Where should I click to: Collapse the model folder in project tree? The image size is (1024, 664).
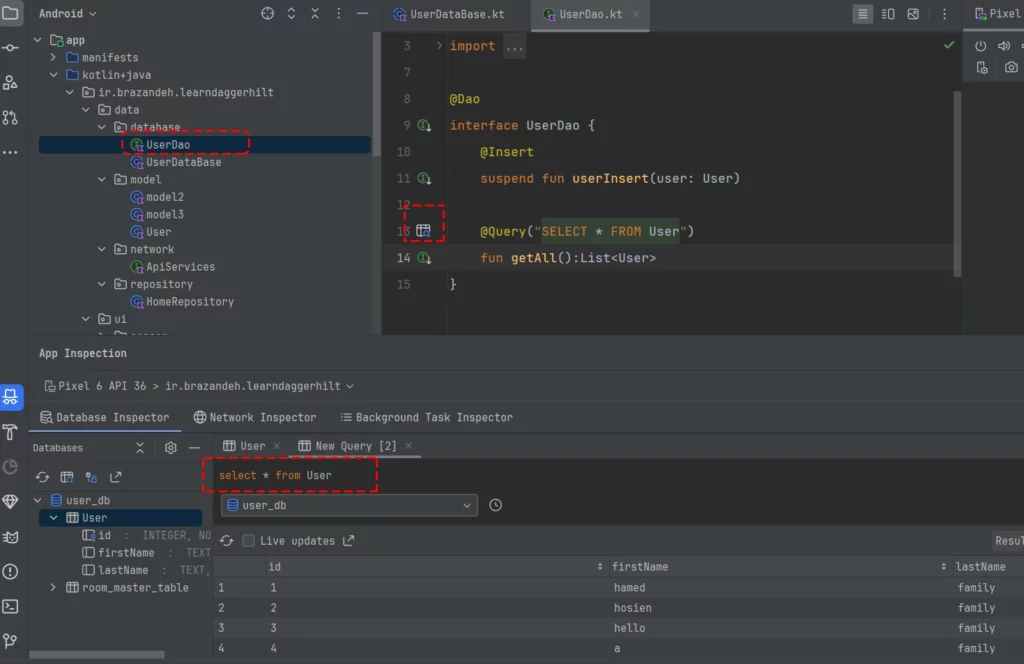[x=102, y=180]
